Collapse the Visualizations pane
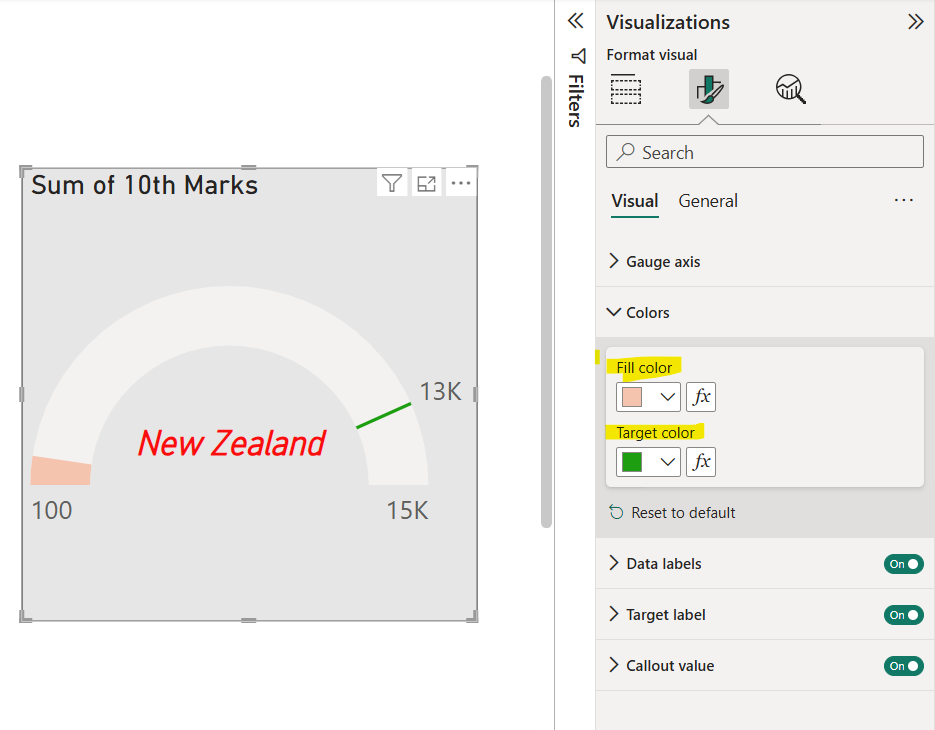The image size is (935, 730). 916,21
